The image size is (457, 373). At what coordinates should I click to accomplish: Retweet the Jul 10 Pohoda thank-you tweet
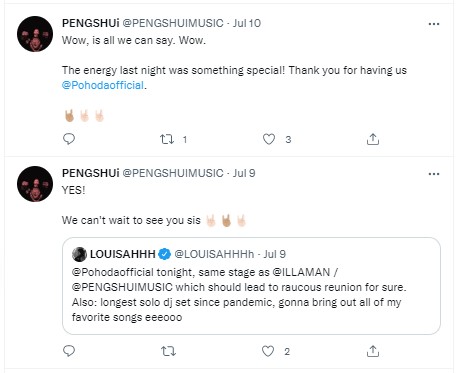tap(167, 139)
